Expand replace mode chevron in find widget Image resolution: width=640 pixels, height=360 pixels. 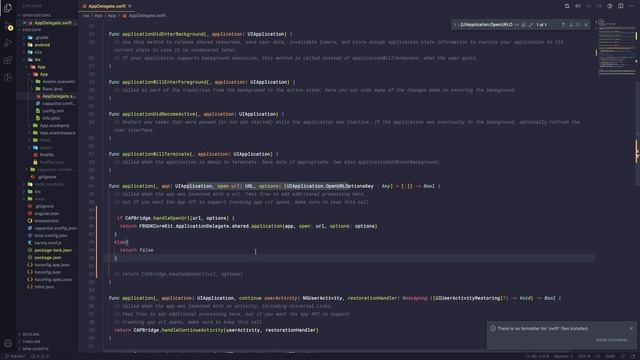pos(455,25)
